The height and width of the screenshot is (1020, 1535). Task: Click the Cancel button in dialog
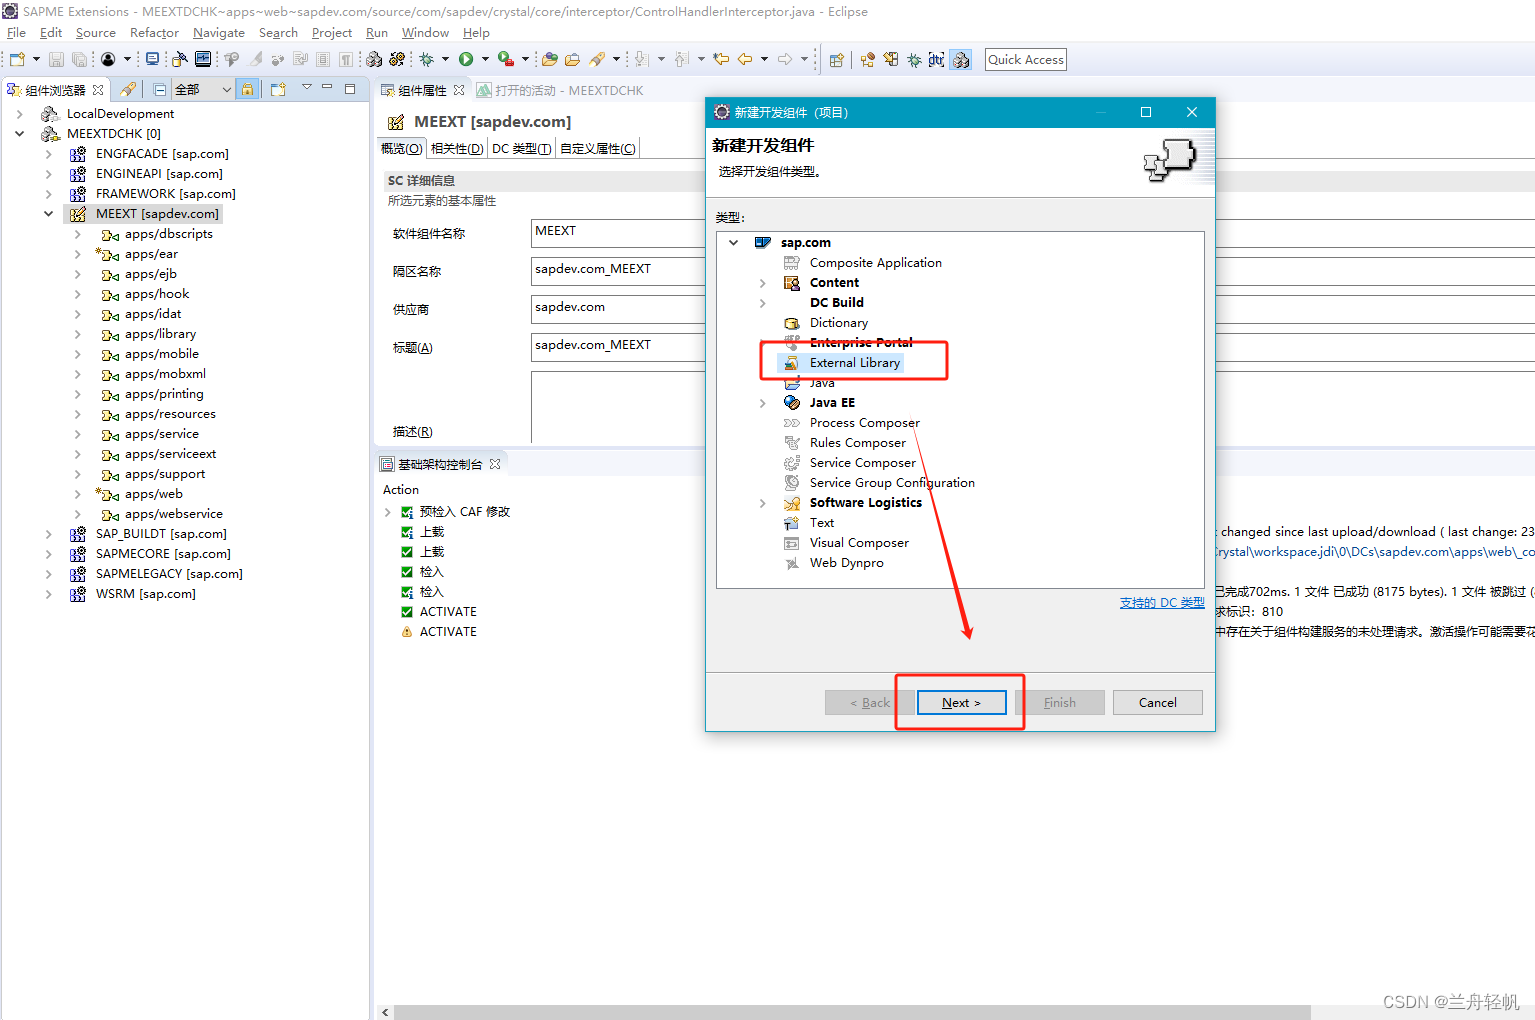coord(1157,703)
